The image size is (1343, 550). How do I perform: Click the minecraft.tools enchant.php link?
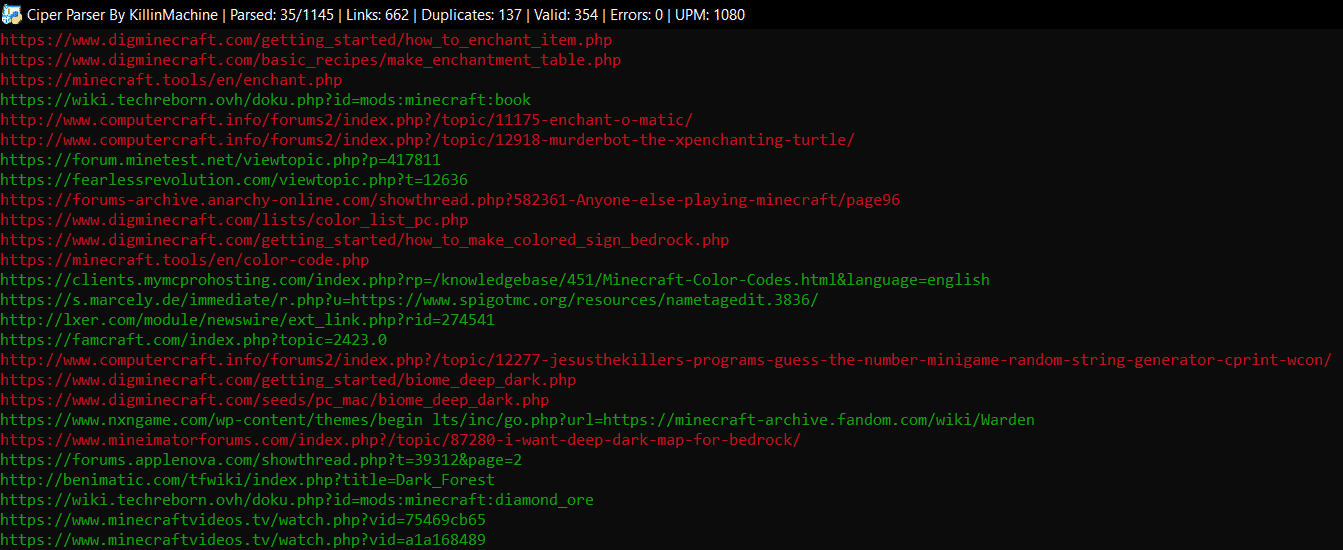[x=171, y=80]
